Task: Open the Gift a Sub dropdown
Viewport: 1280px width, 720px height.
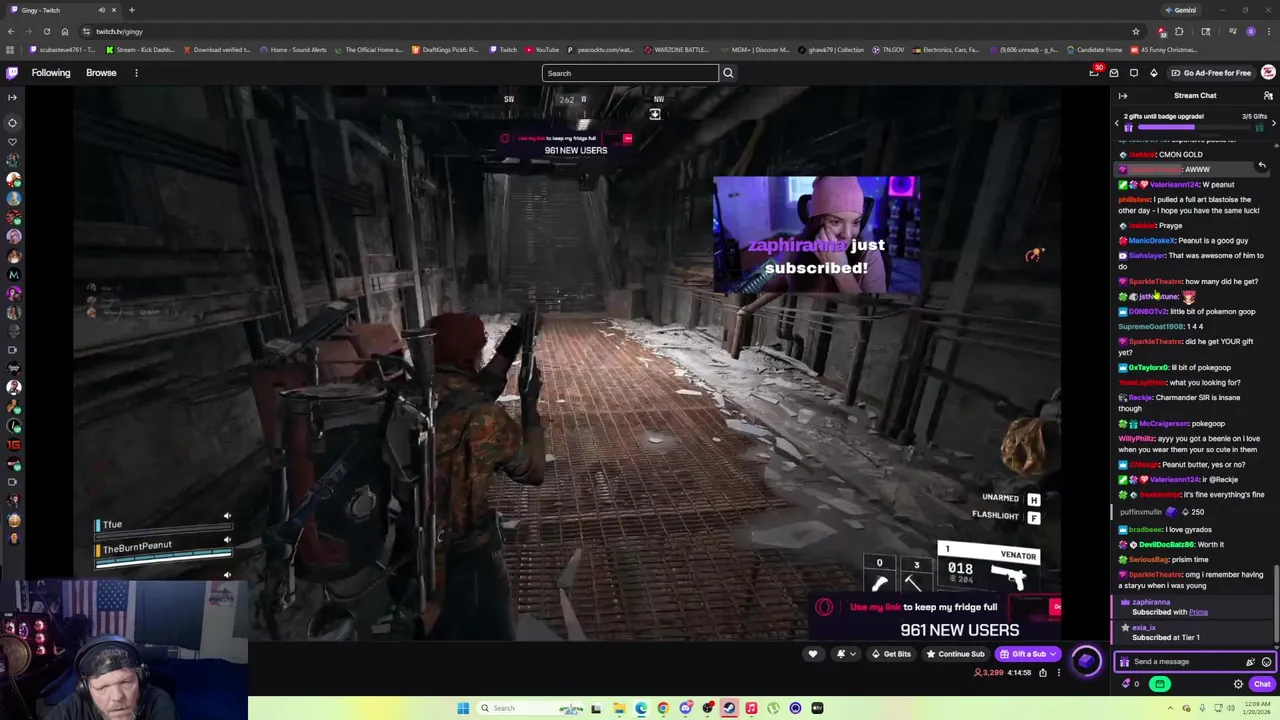Action: click(x=1028, y=654)
